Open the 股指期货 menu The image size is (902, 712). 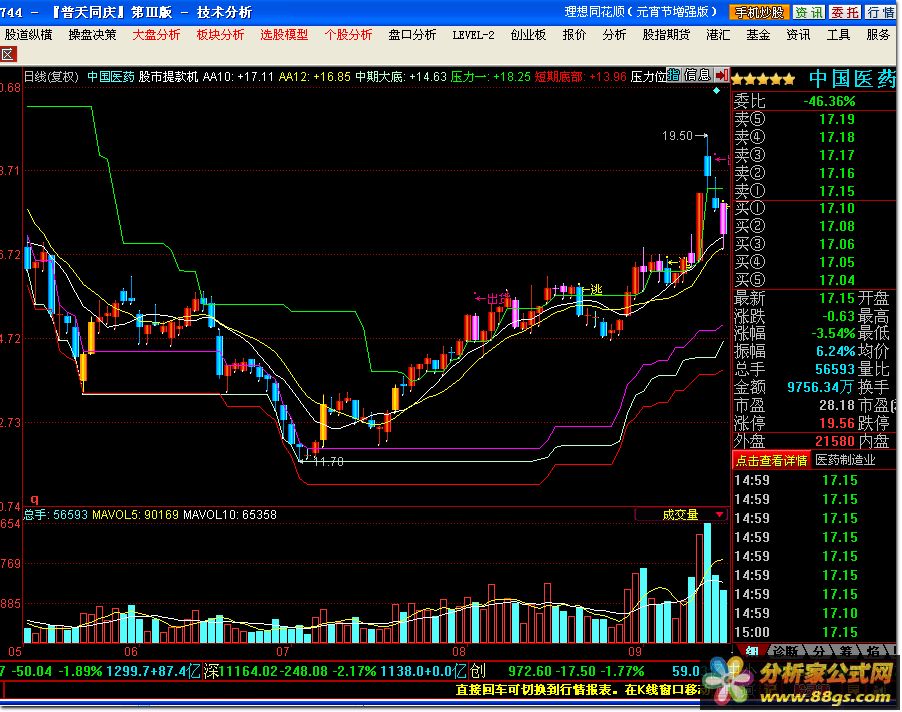(666, 35)
